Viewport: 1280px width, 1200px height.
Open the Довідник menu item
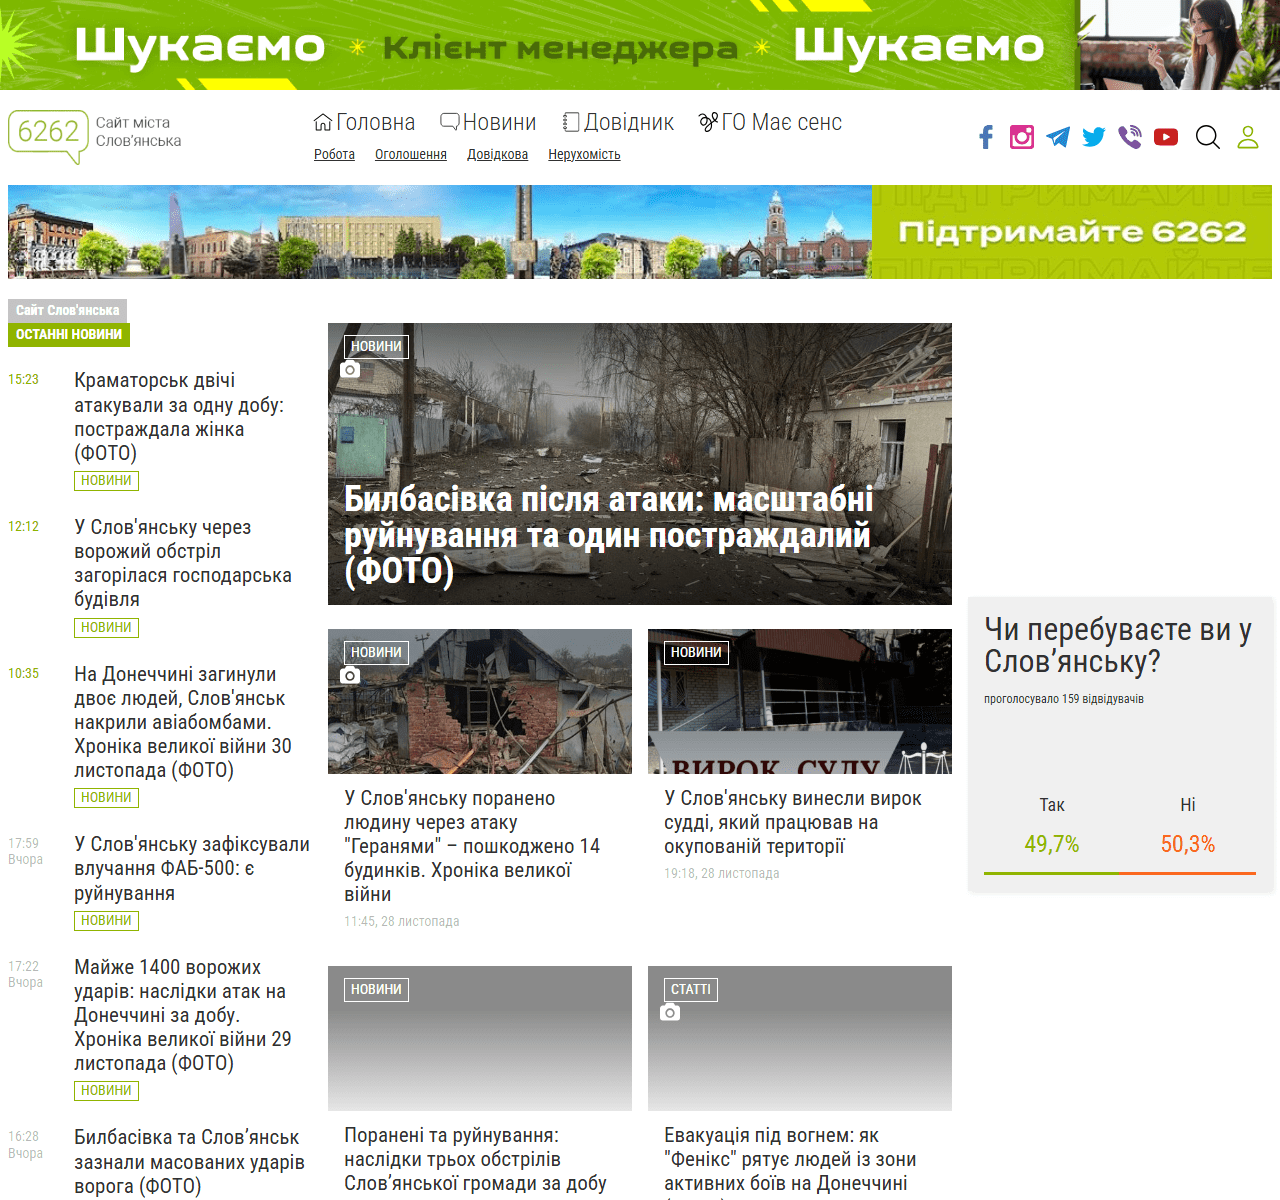(x=618, y=122)
